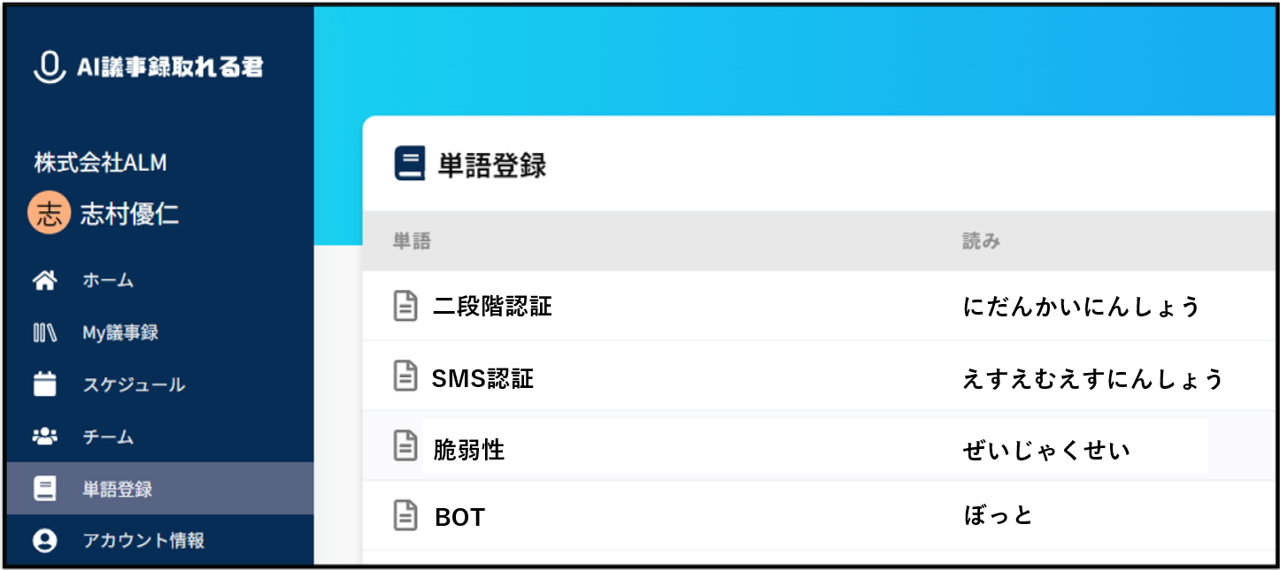Click the reading ぜいじゃくせい

pyautogui.click(x=1046, y=450)
